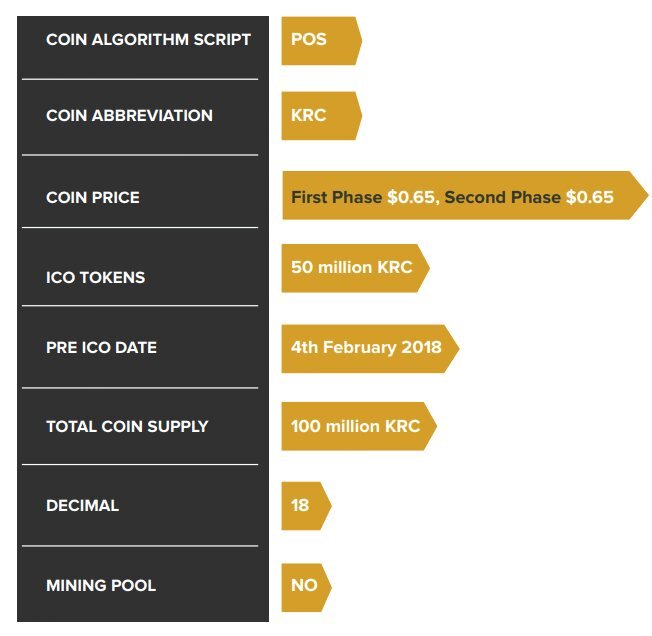Select the 50 million KRC tag
The height and width of the screenshot is (636, 652).
point(356,268)
